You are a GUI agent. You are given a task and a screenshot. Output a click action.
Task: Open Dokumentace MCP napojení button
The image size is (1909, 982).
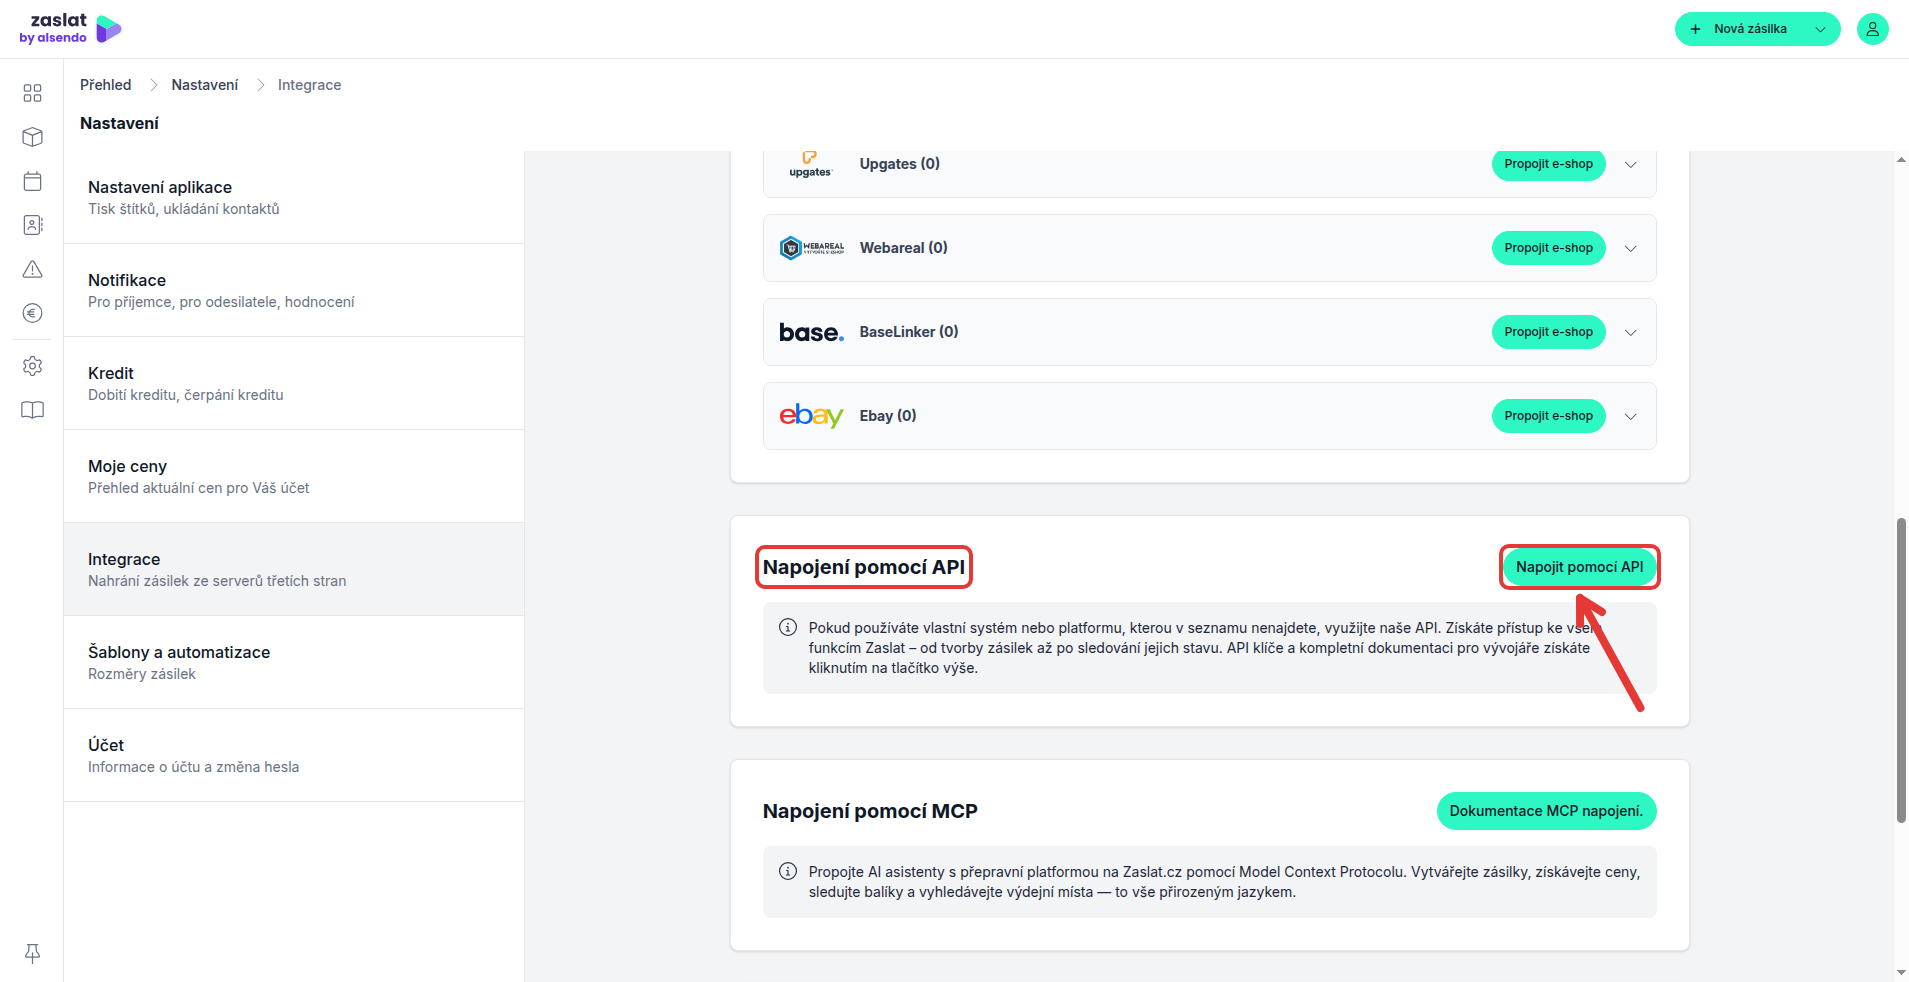coord(1546,811)
